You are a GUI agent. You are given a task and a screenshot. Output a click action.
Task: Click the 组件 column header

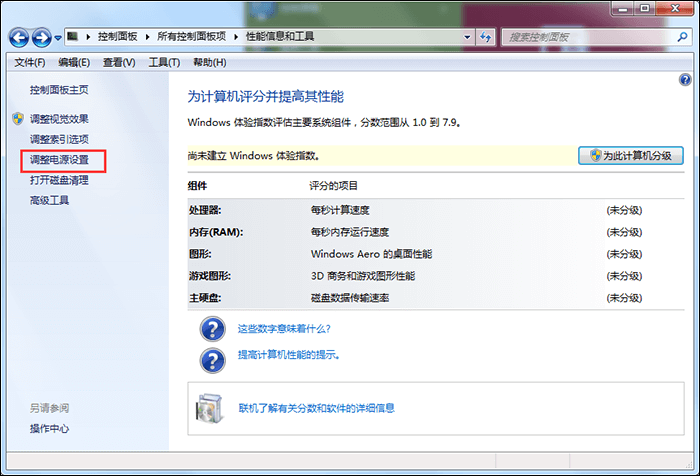click(x=197, y=186)
